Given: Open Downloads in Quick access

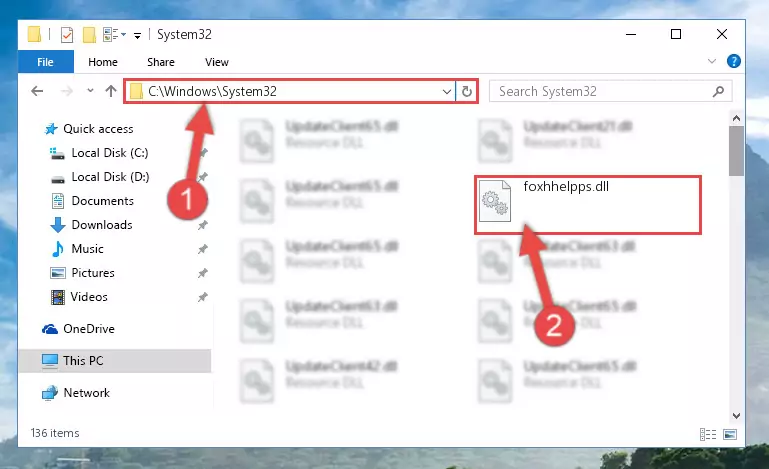Looking at the screenshot, I should 102,225.
